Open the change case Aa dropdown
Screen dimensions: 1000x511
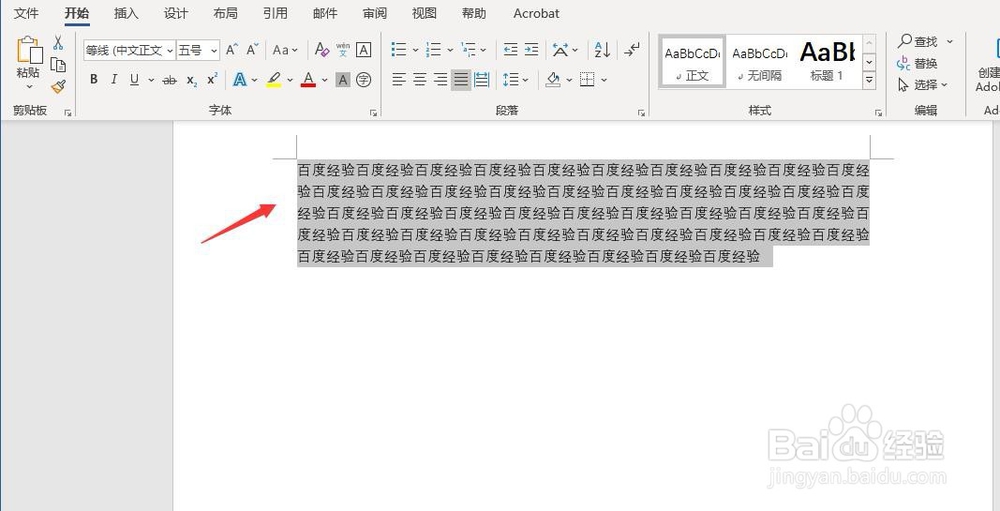pyautogui.click(x=285, y=50)
